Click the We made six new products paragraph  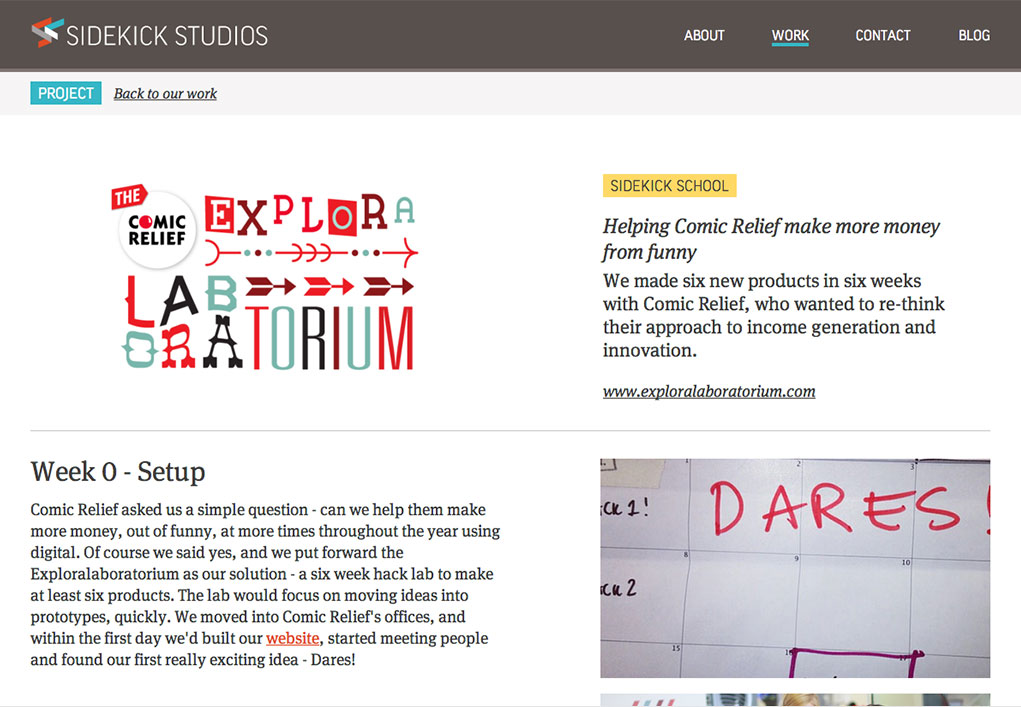point(774,316)
